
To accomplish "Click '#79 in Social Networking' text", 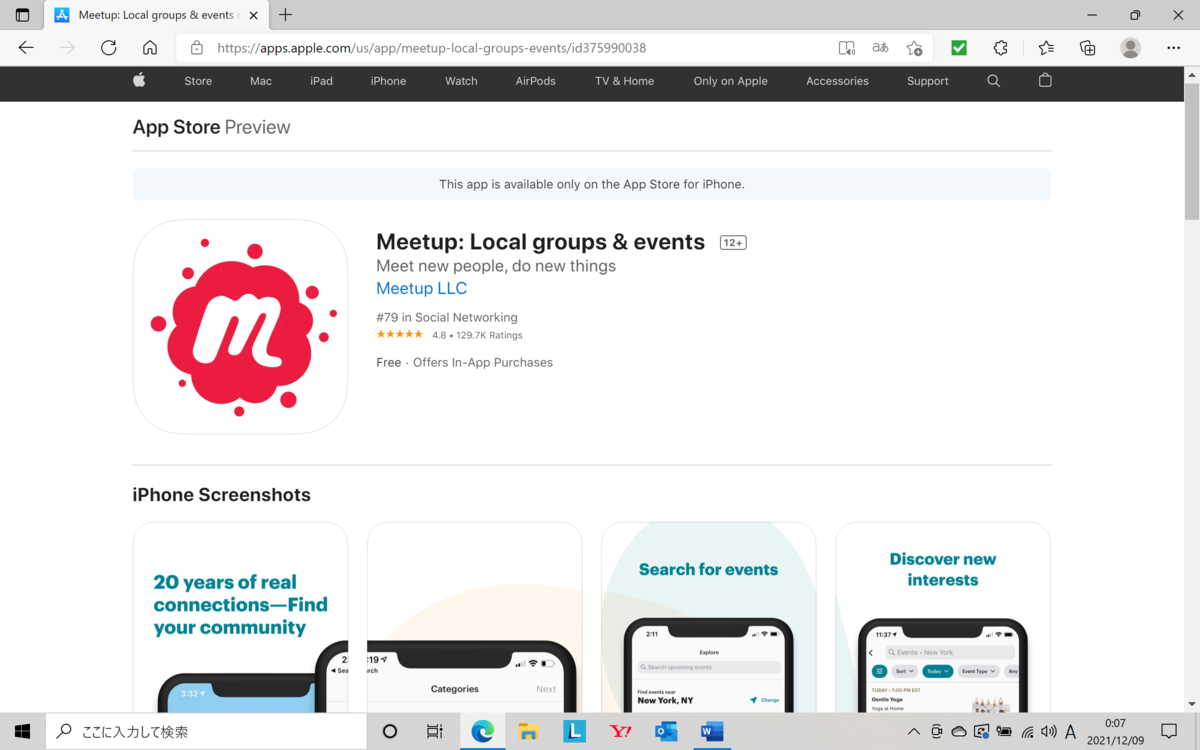I will [x=446, y=317].
